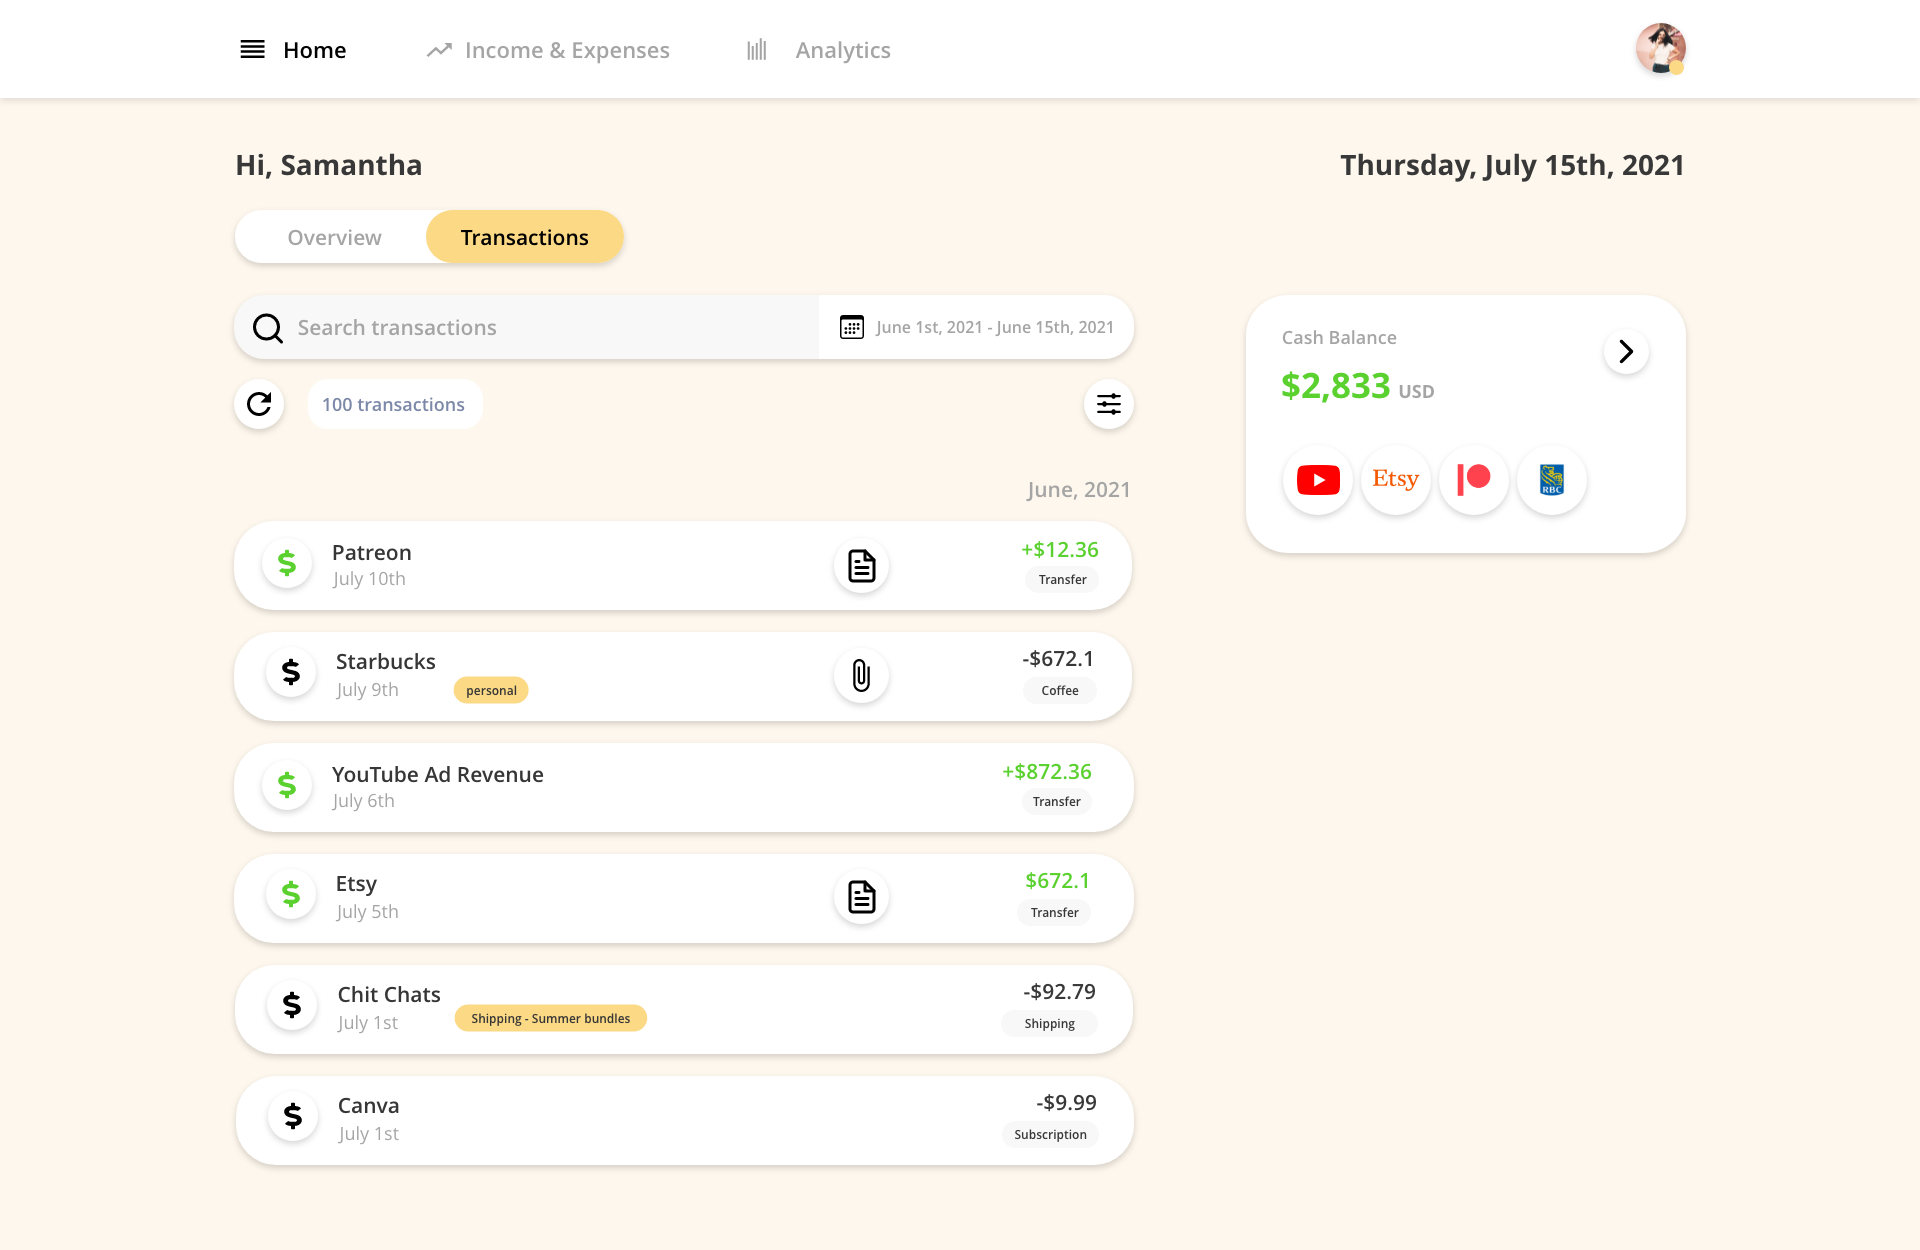
Task: Open the Income & Expenses page
Action: [x=567, y=50]
